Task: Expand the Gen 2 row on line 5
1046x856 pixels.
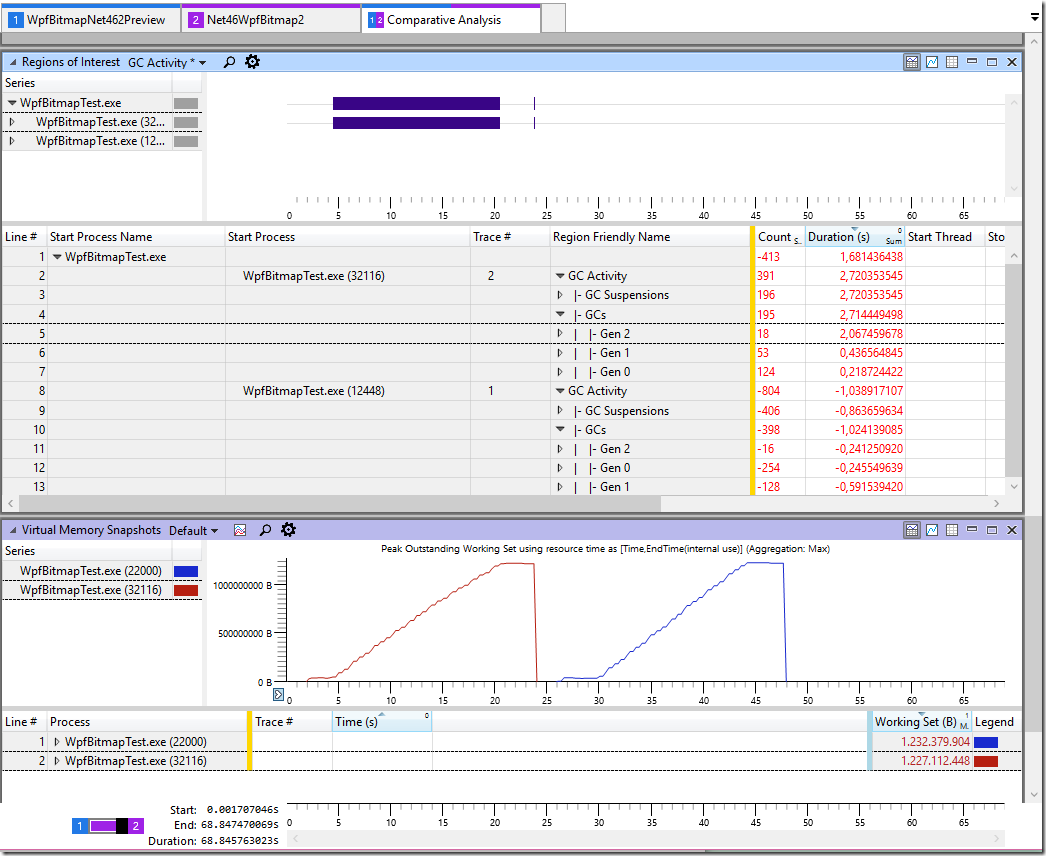Action: 560,334
